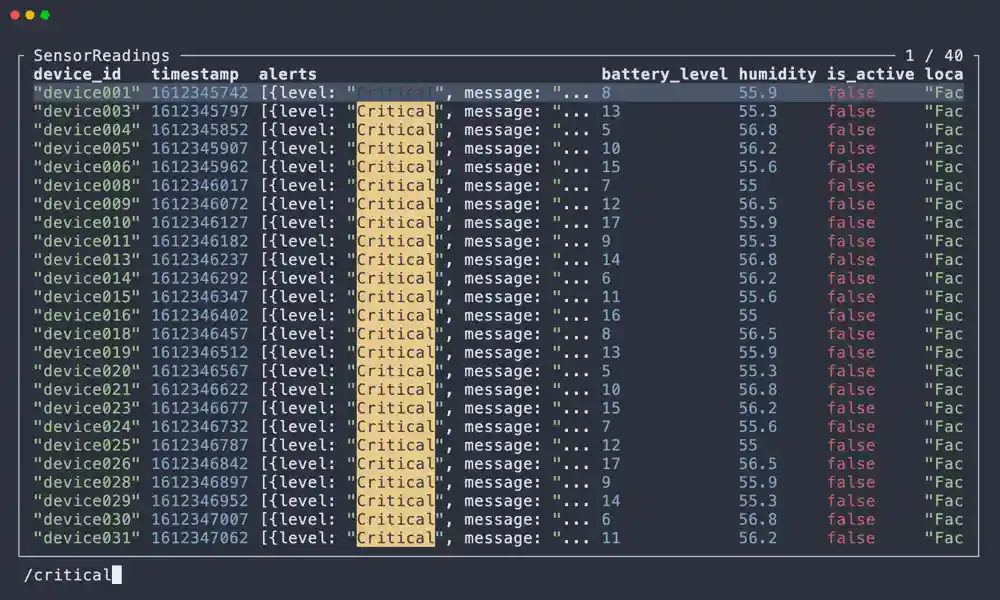This screenshot has height=600, width=1000.
Task: Select the "device009" cell
Action: [x=87, y=204]
